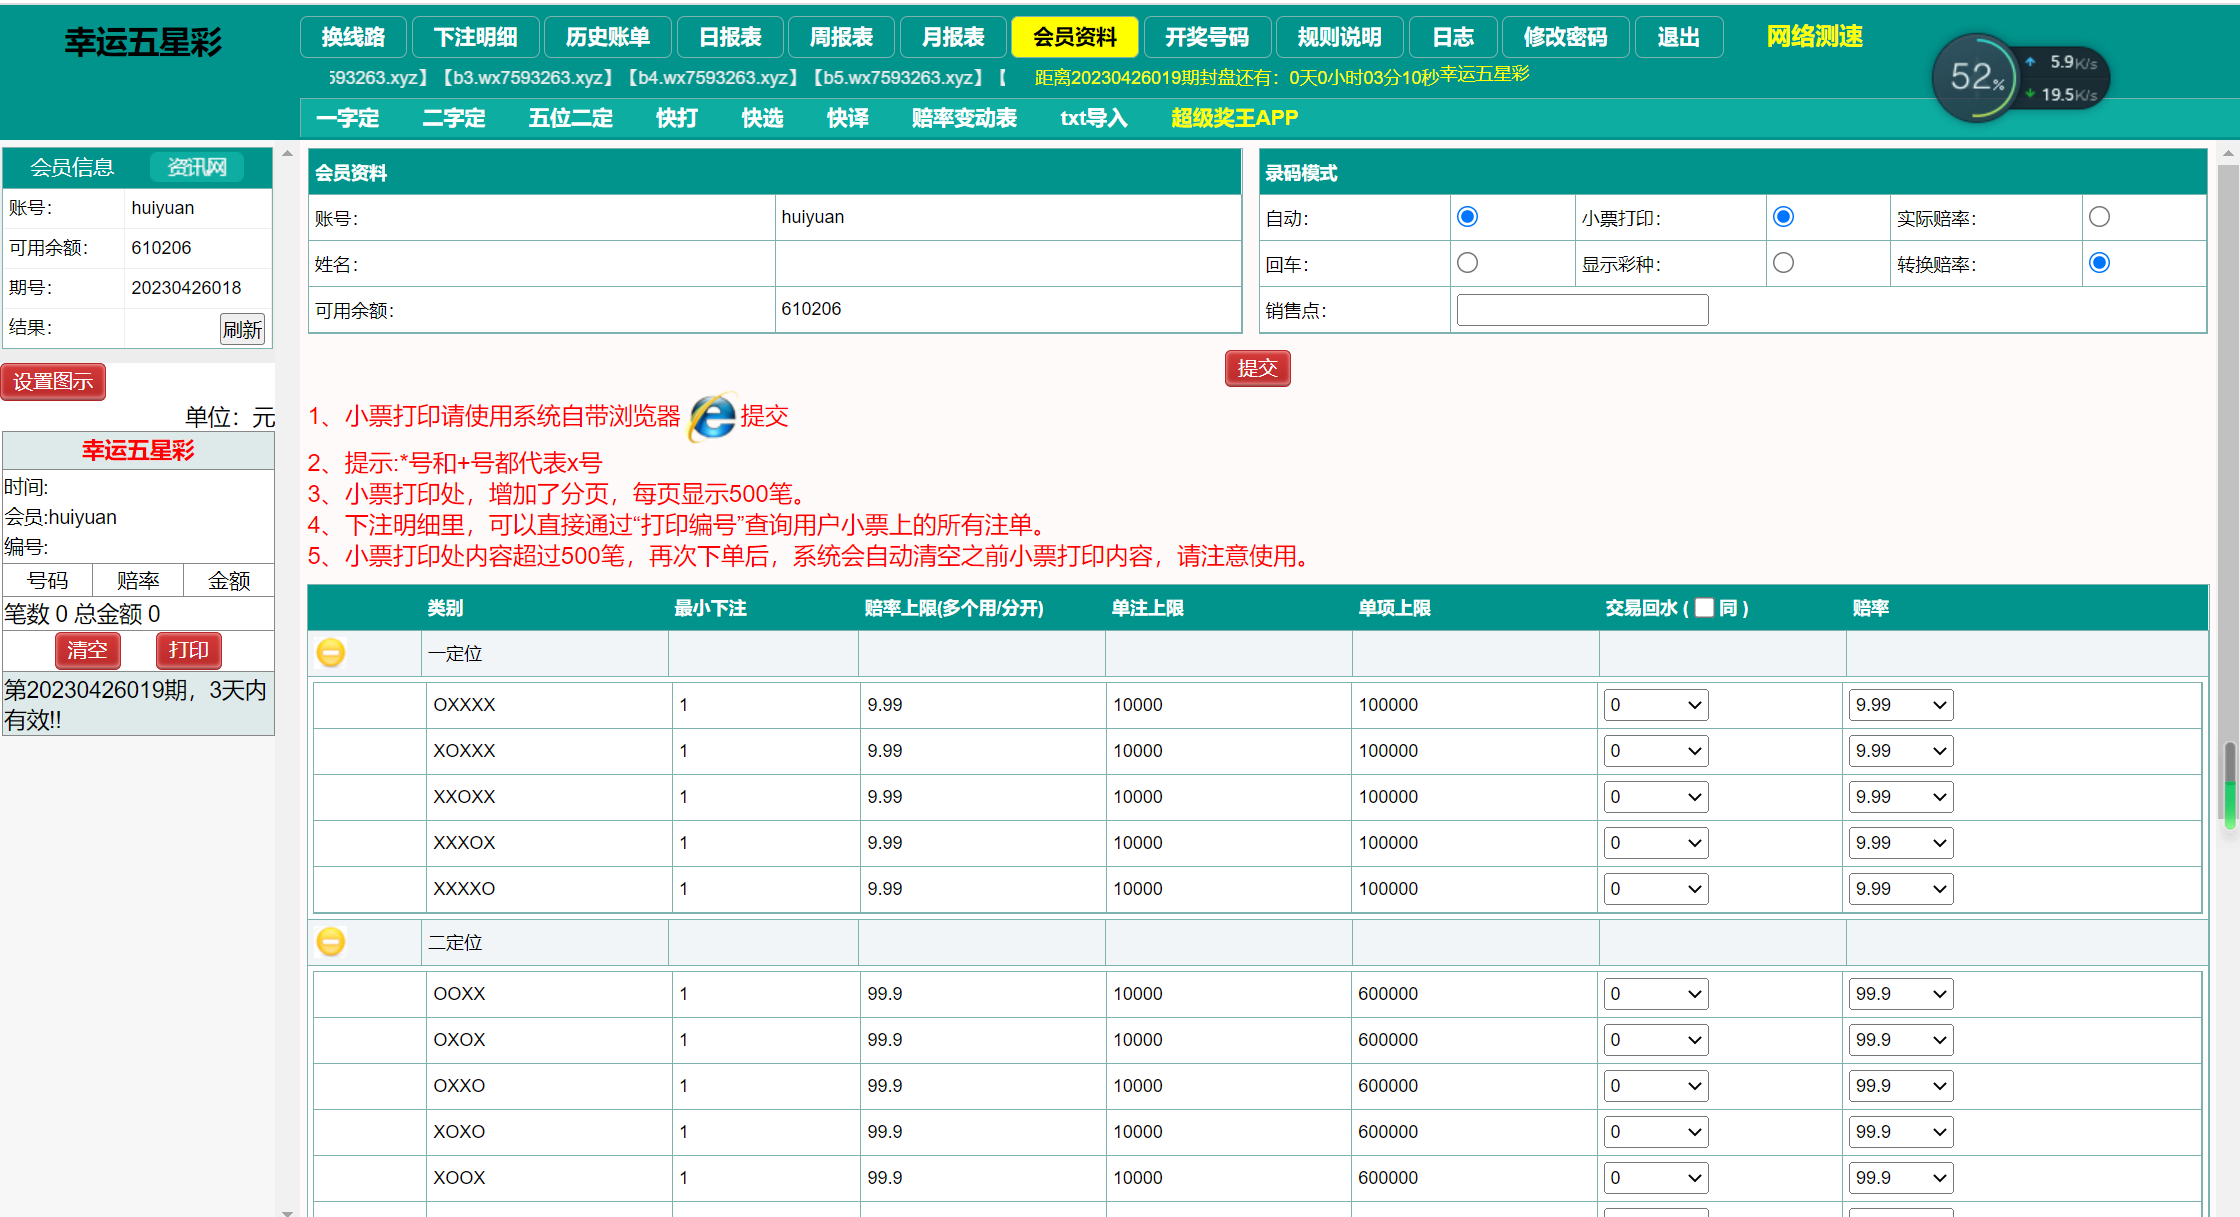Viewport: 2240px width, 1217px height.
Task: Click the 52% network speed gauge widget
Action: pyautogui.click(x=1976, y=78)
